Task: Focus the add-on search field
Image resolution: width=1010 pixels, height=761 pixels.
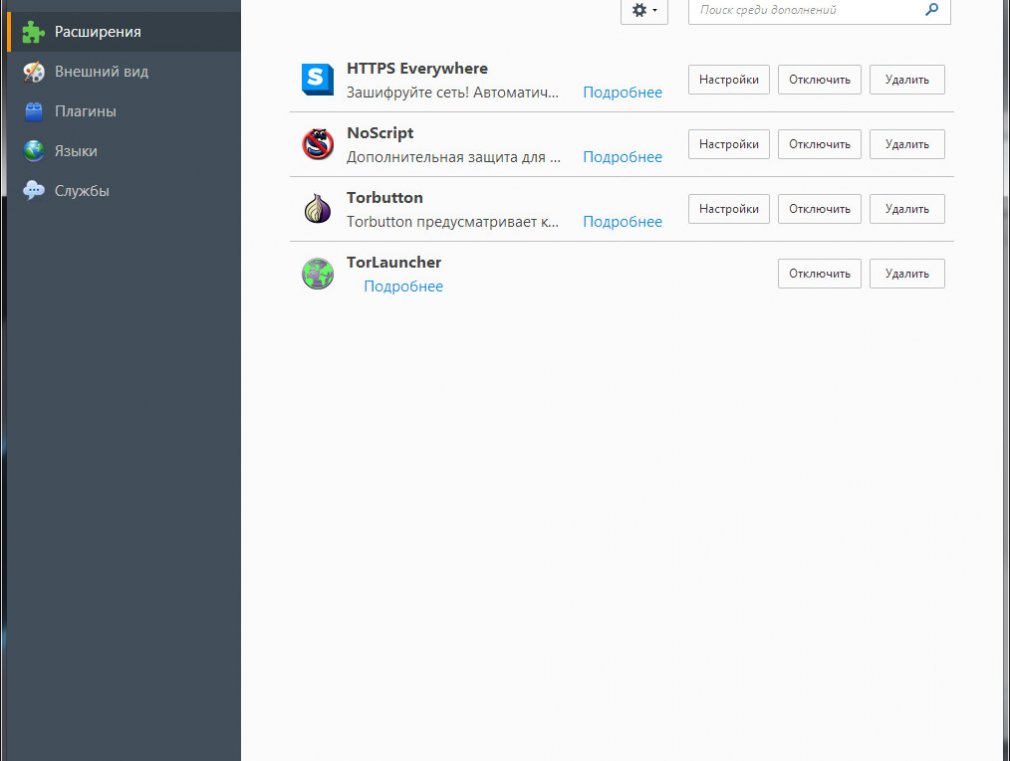Action: [819, 11]
